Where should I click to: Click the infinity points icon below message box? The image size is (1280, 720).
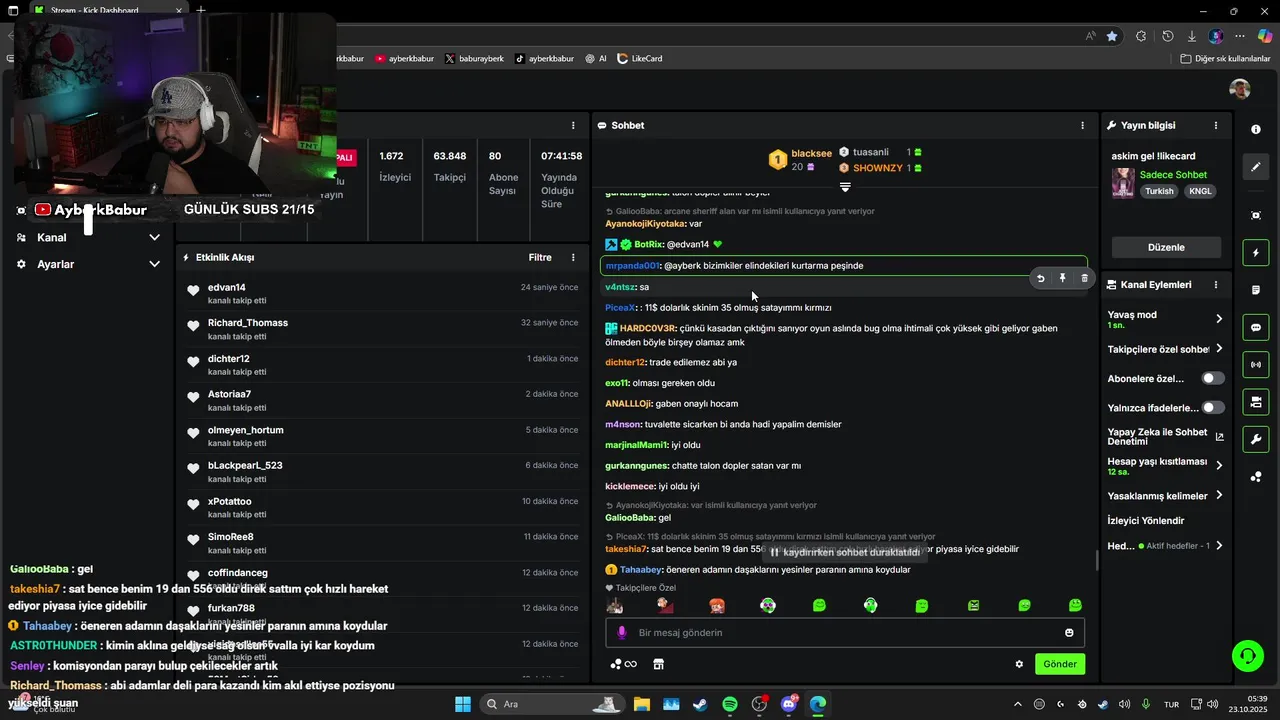point(624,664)
